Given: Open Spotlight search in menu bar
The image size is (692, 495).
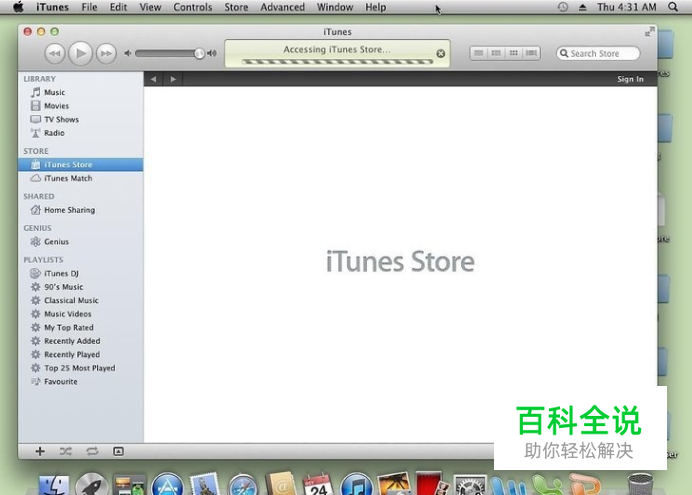Looking at the screenshot, I should tap(673, 7).
